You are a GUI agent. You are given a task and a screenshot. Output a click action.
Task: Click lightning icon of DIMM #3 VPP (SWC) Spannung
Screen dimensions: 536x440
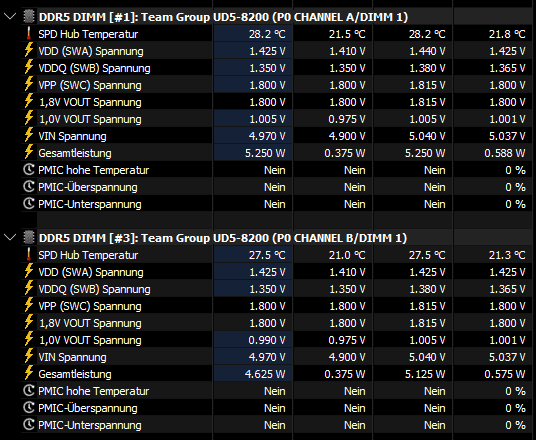coord(29,305)
